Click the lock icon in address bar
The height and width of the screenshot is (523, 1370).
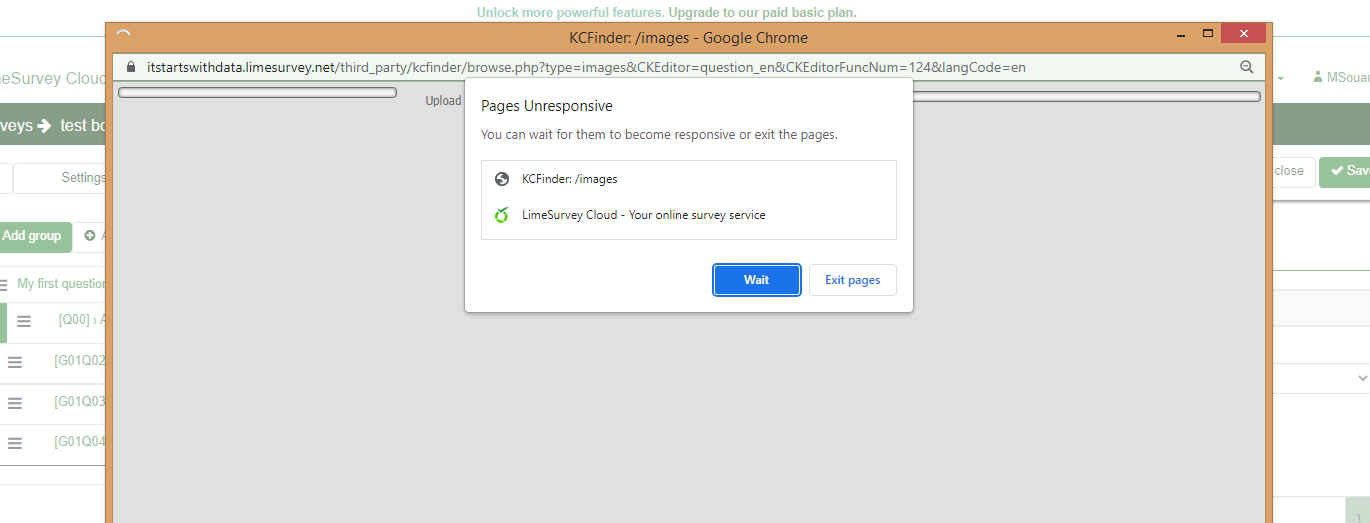(131, 67)
